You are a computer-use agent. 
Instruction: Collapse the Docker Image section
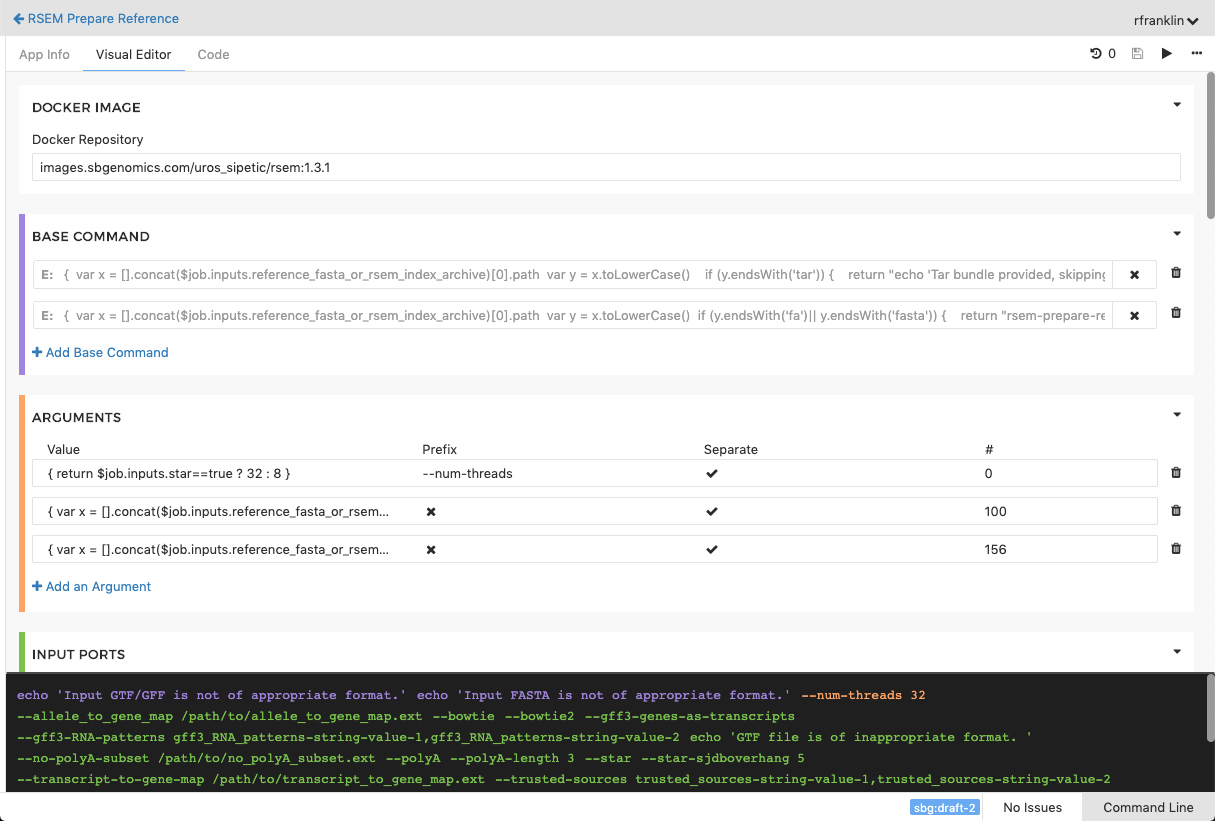[1177, 105]
